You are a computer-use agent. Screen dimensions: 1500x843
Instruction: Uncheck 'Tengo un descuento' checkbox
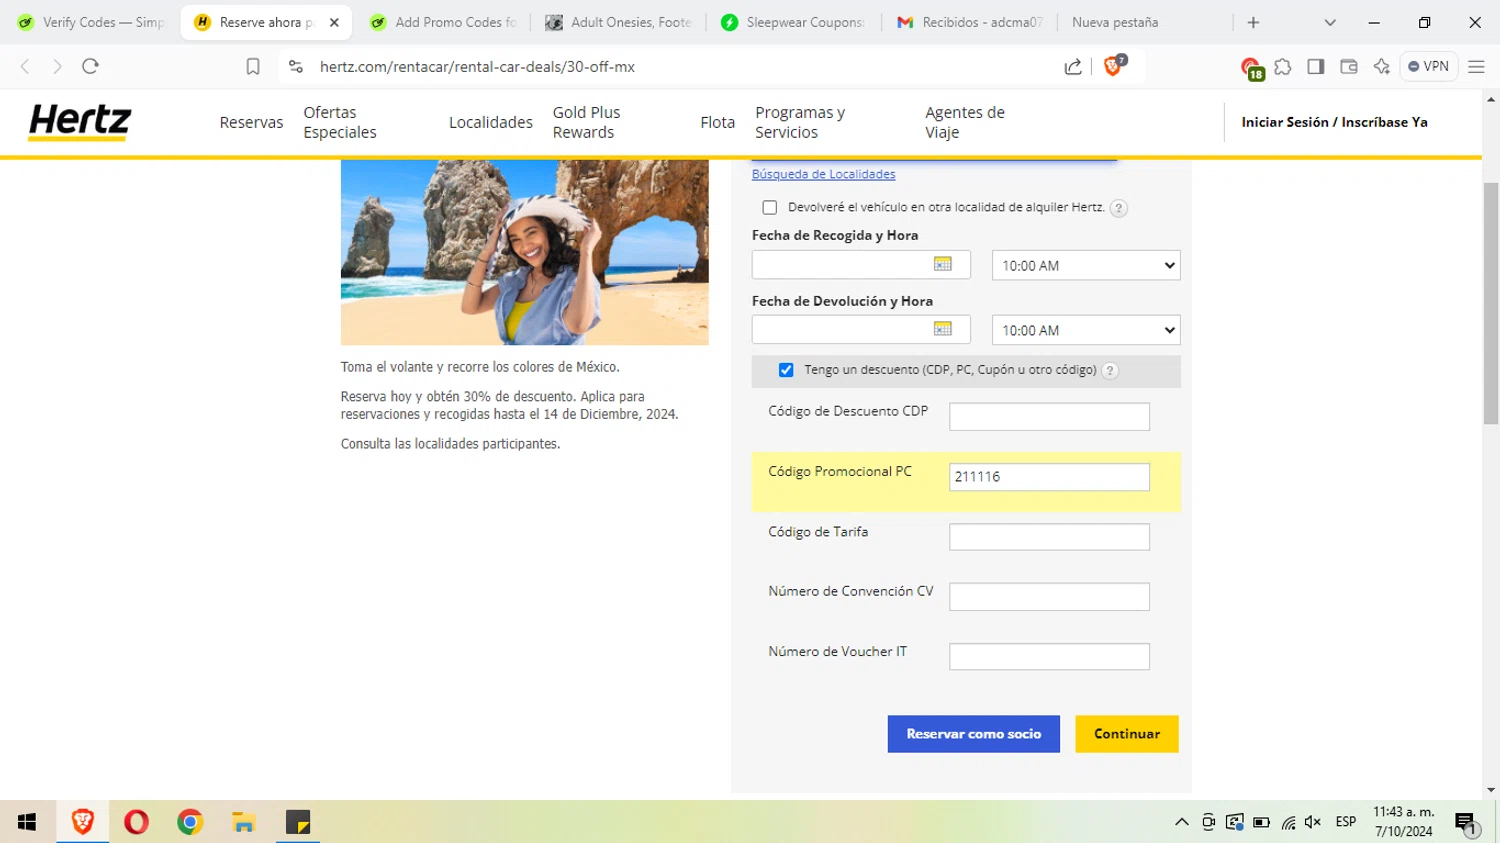click(x=786, y=370)
